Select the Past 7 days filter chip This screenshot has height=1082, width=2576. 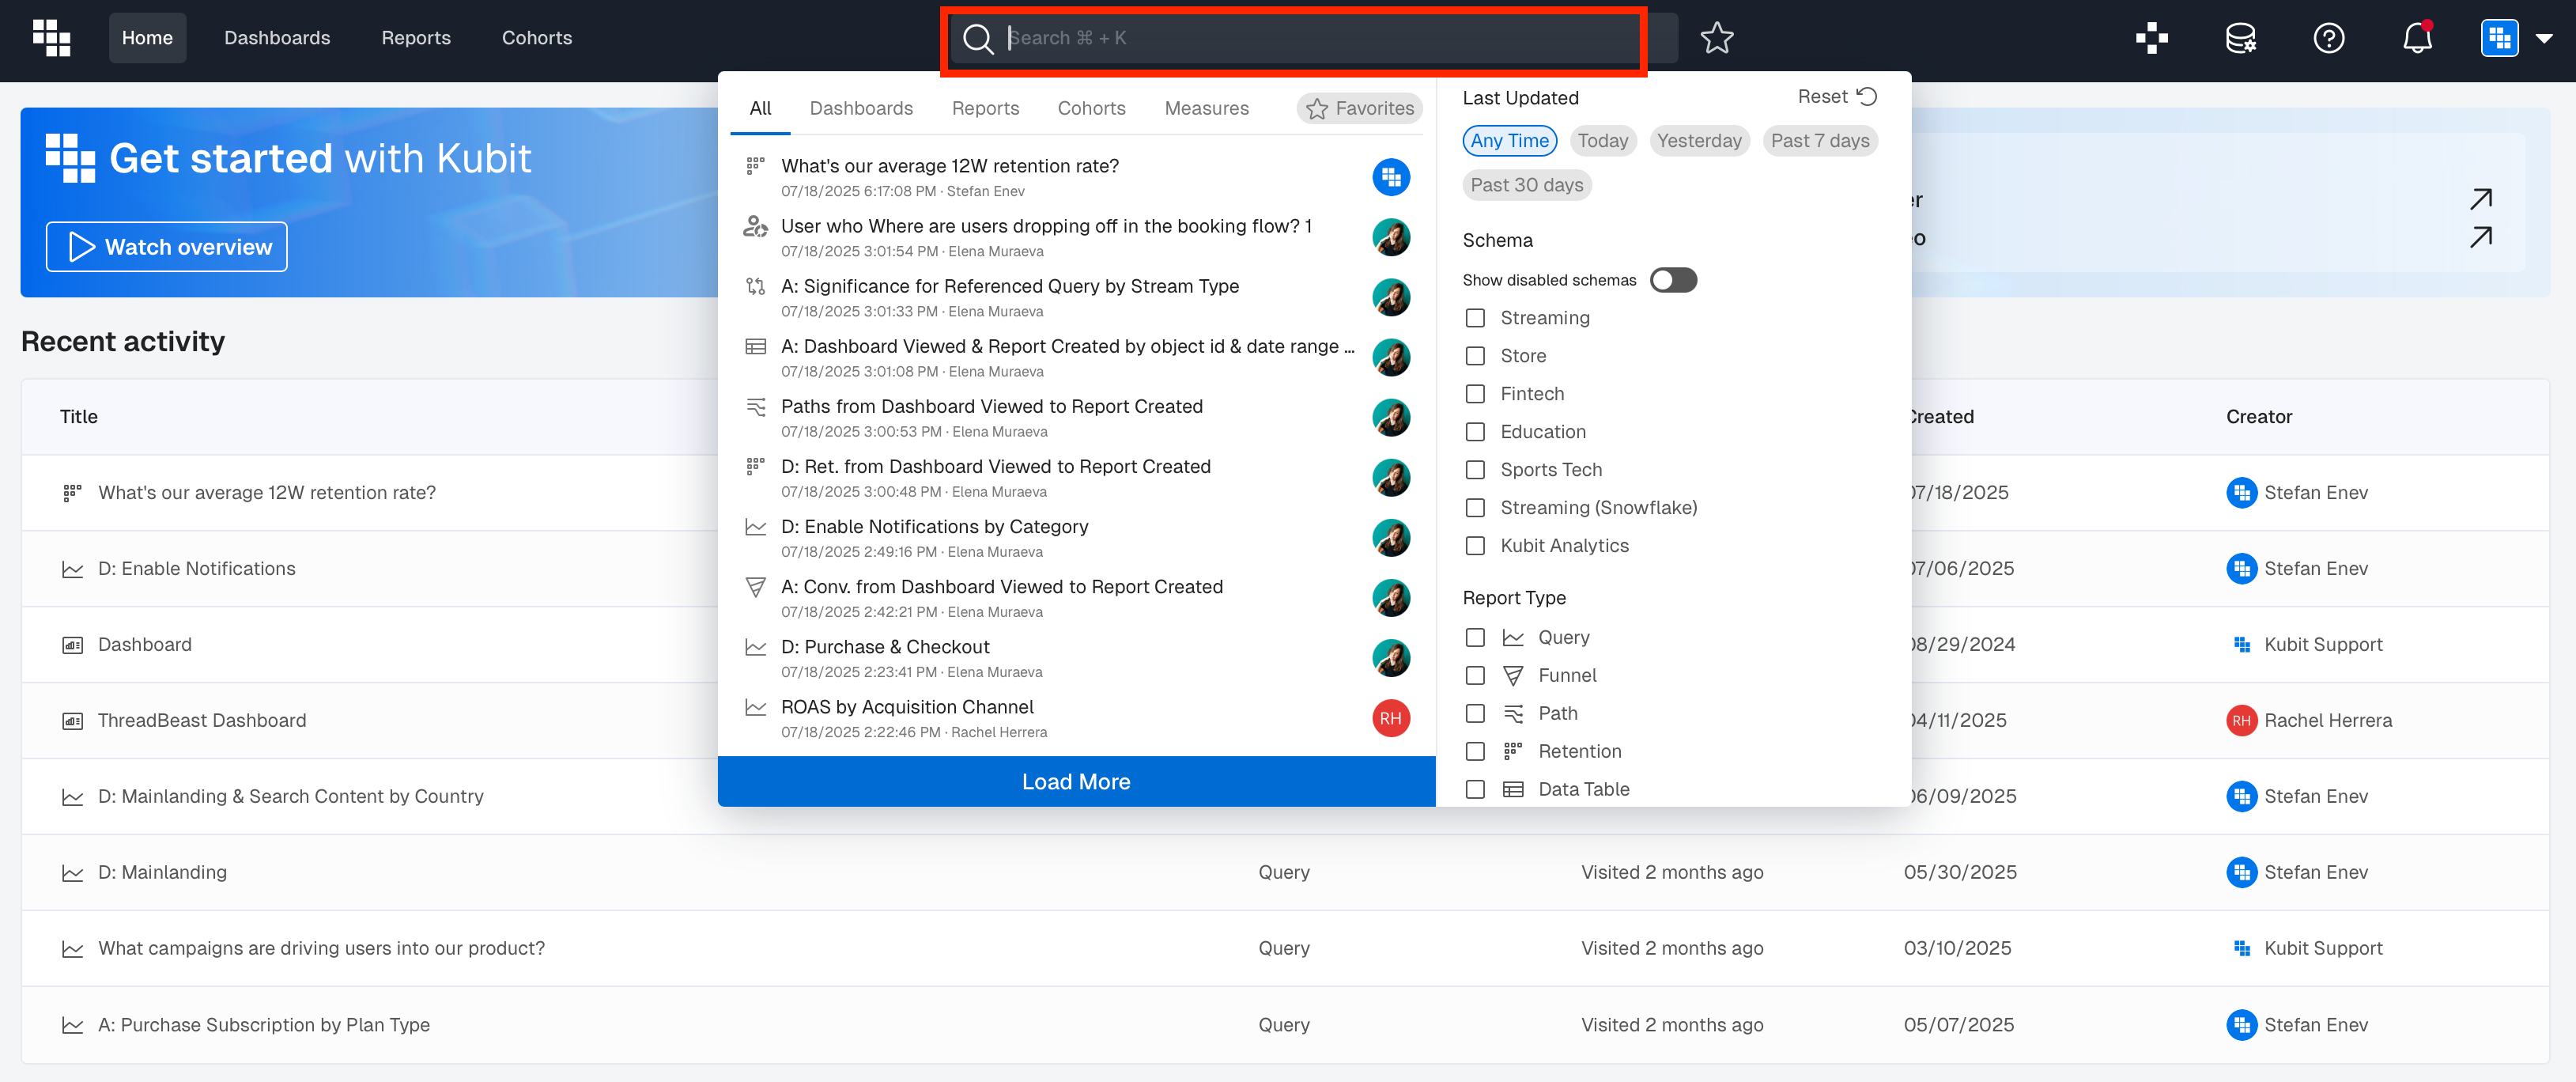click(x=1819, y=141)
